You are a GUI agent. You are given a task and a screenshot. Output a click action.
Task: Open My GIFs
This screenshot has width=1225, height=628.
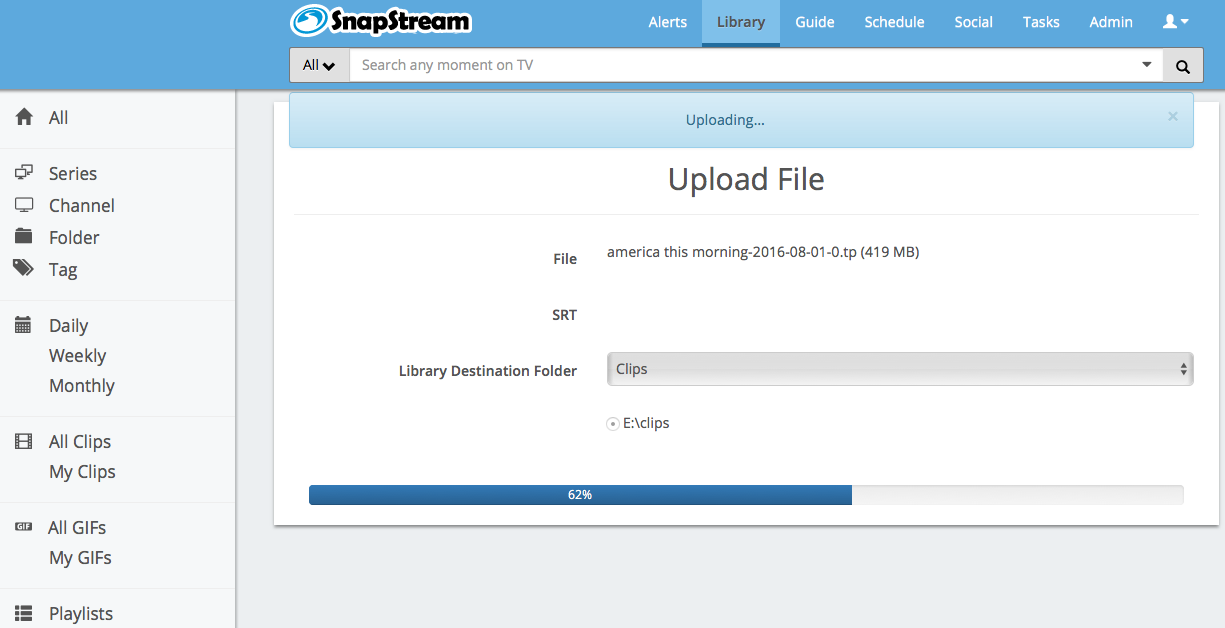tap(81, 558)
